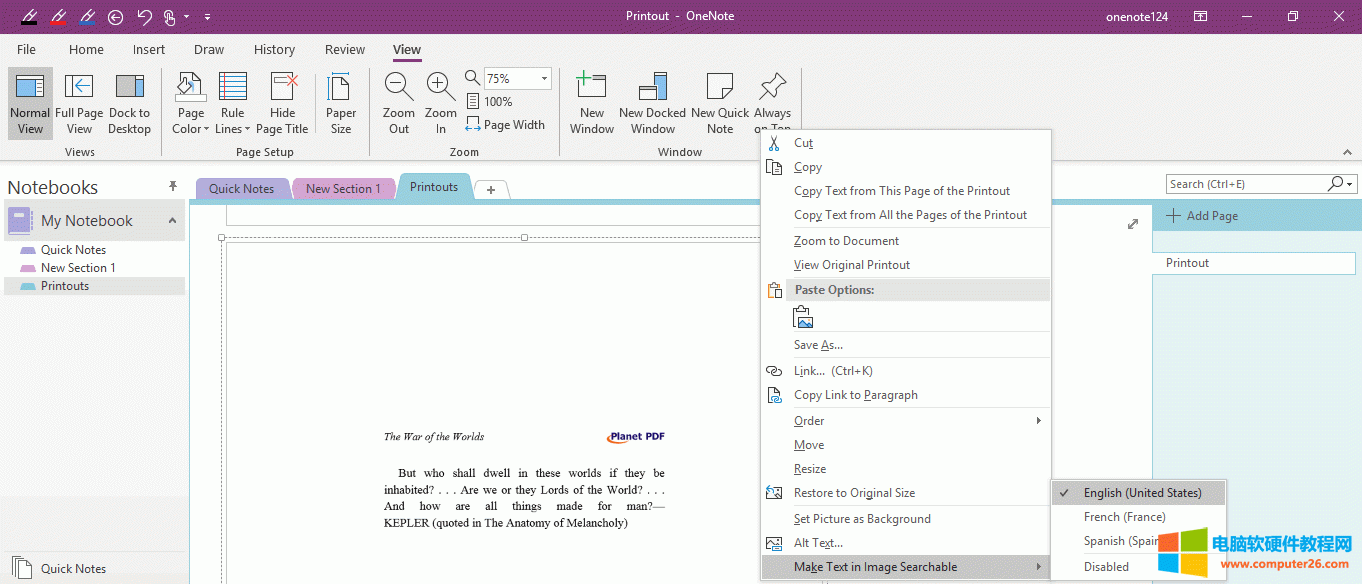Create a New Quick Note
The width and height of the screenshot is (1362, 584).
point(719,102)
